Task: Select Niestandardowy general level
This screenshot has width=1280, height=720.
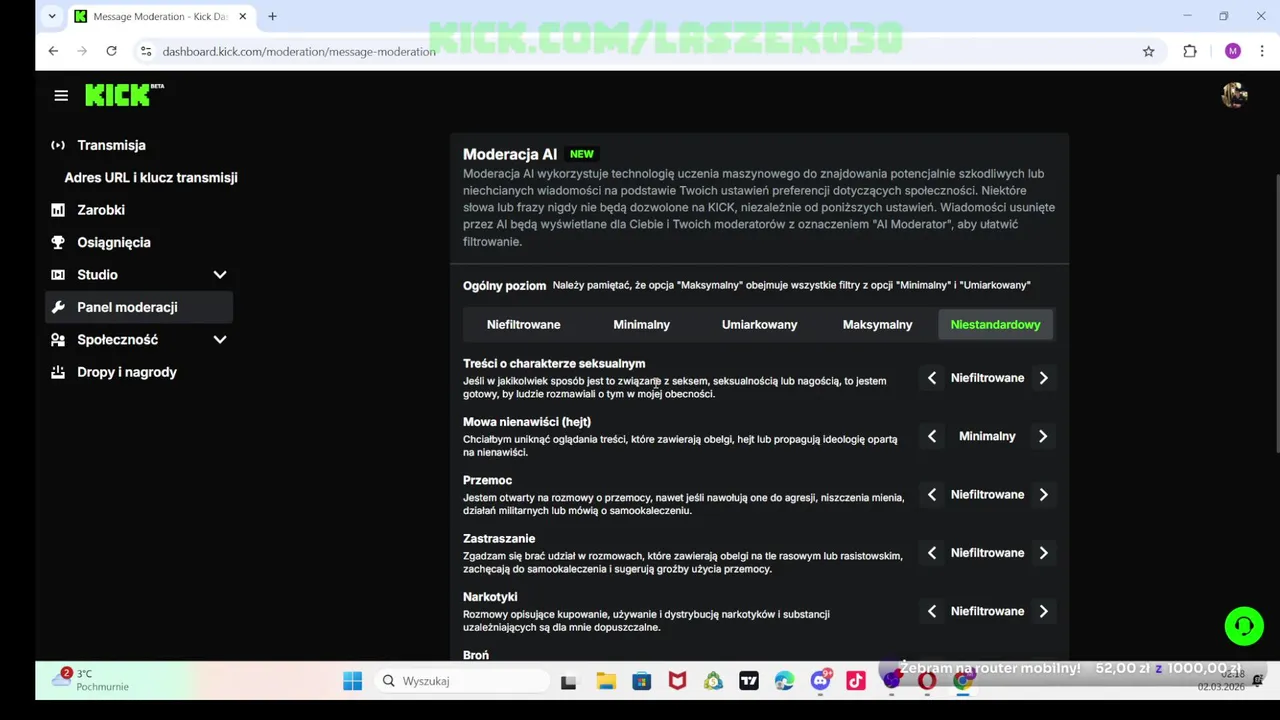Action: click(x=995, y=324)
